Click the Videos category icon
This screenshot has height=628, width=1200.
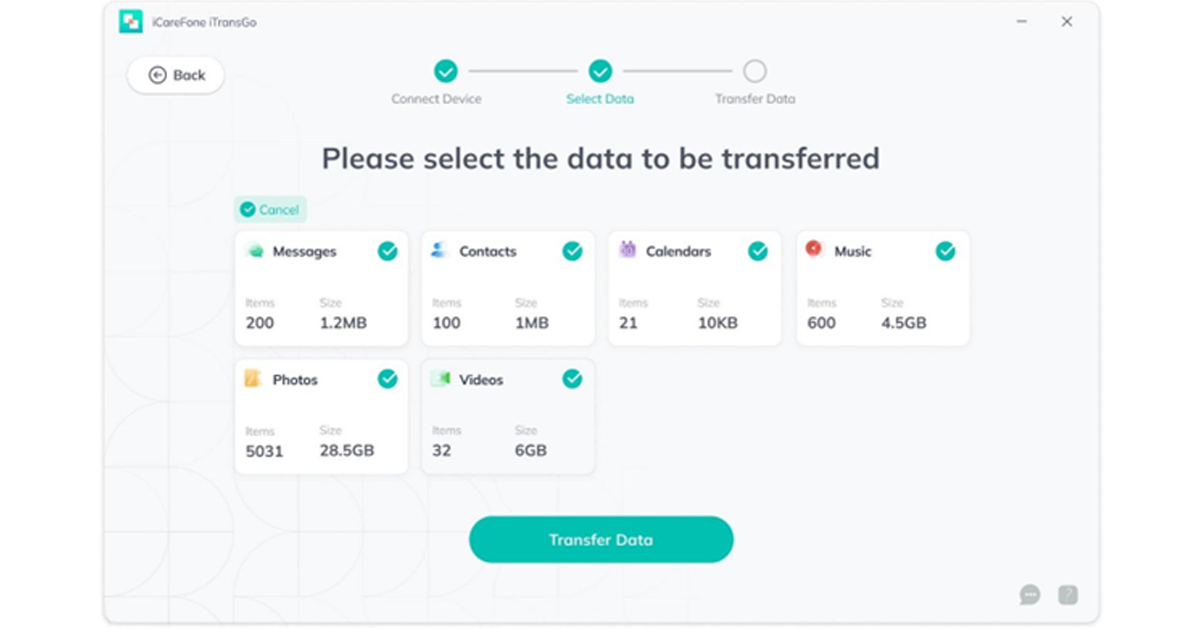click(x=440, y=379)
